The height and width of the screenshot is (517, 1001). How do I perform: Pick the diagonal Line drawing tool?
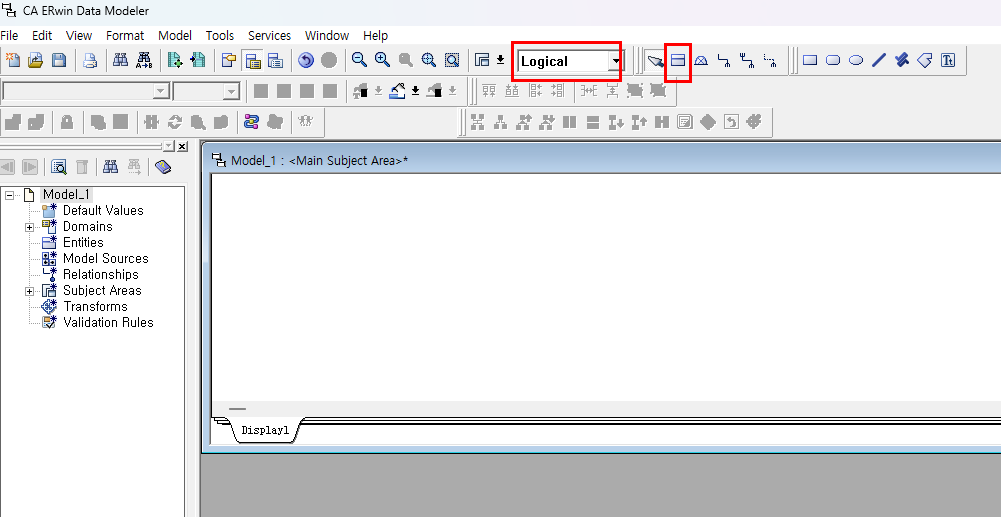(879, 61)
